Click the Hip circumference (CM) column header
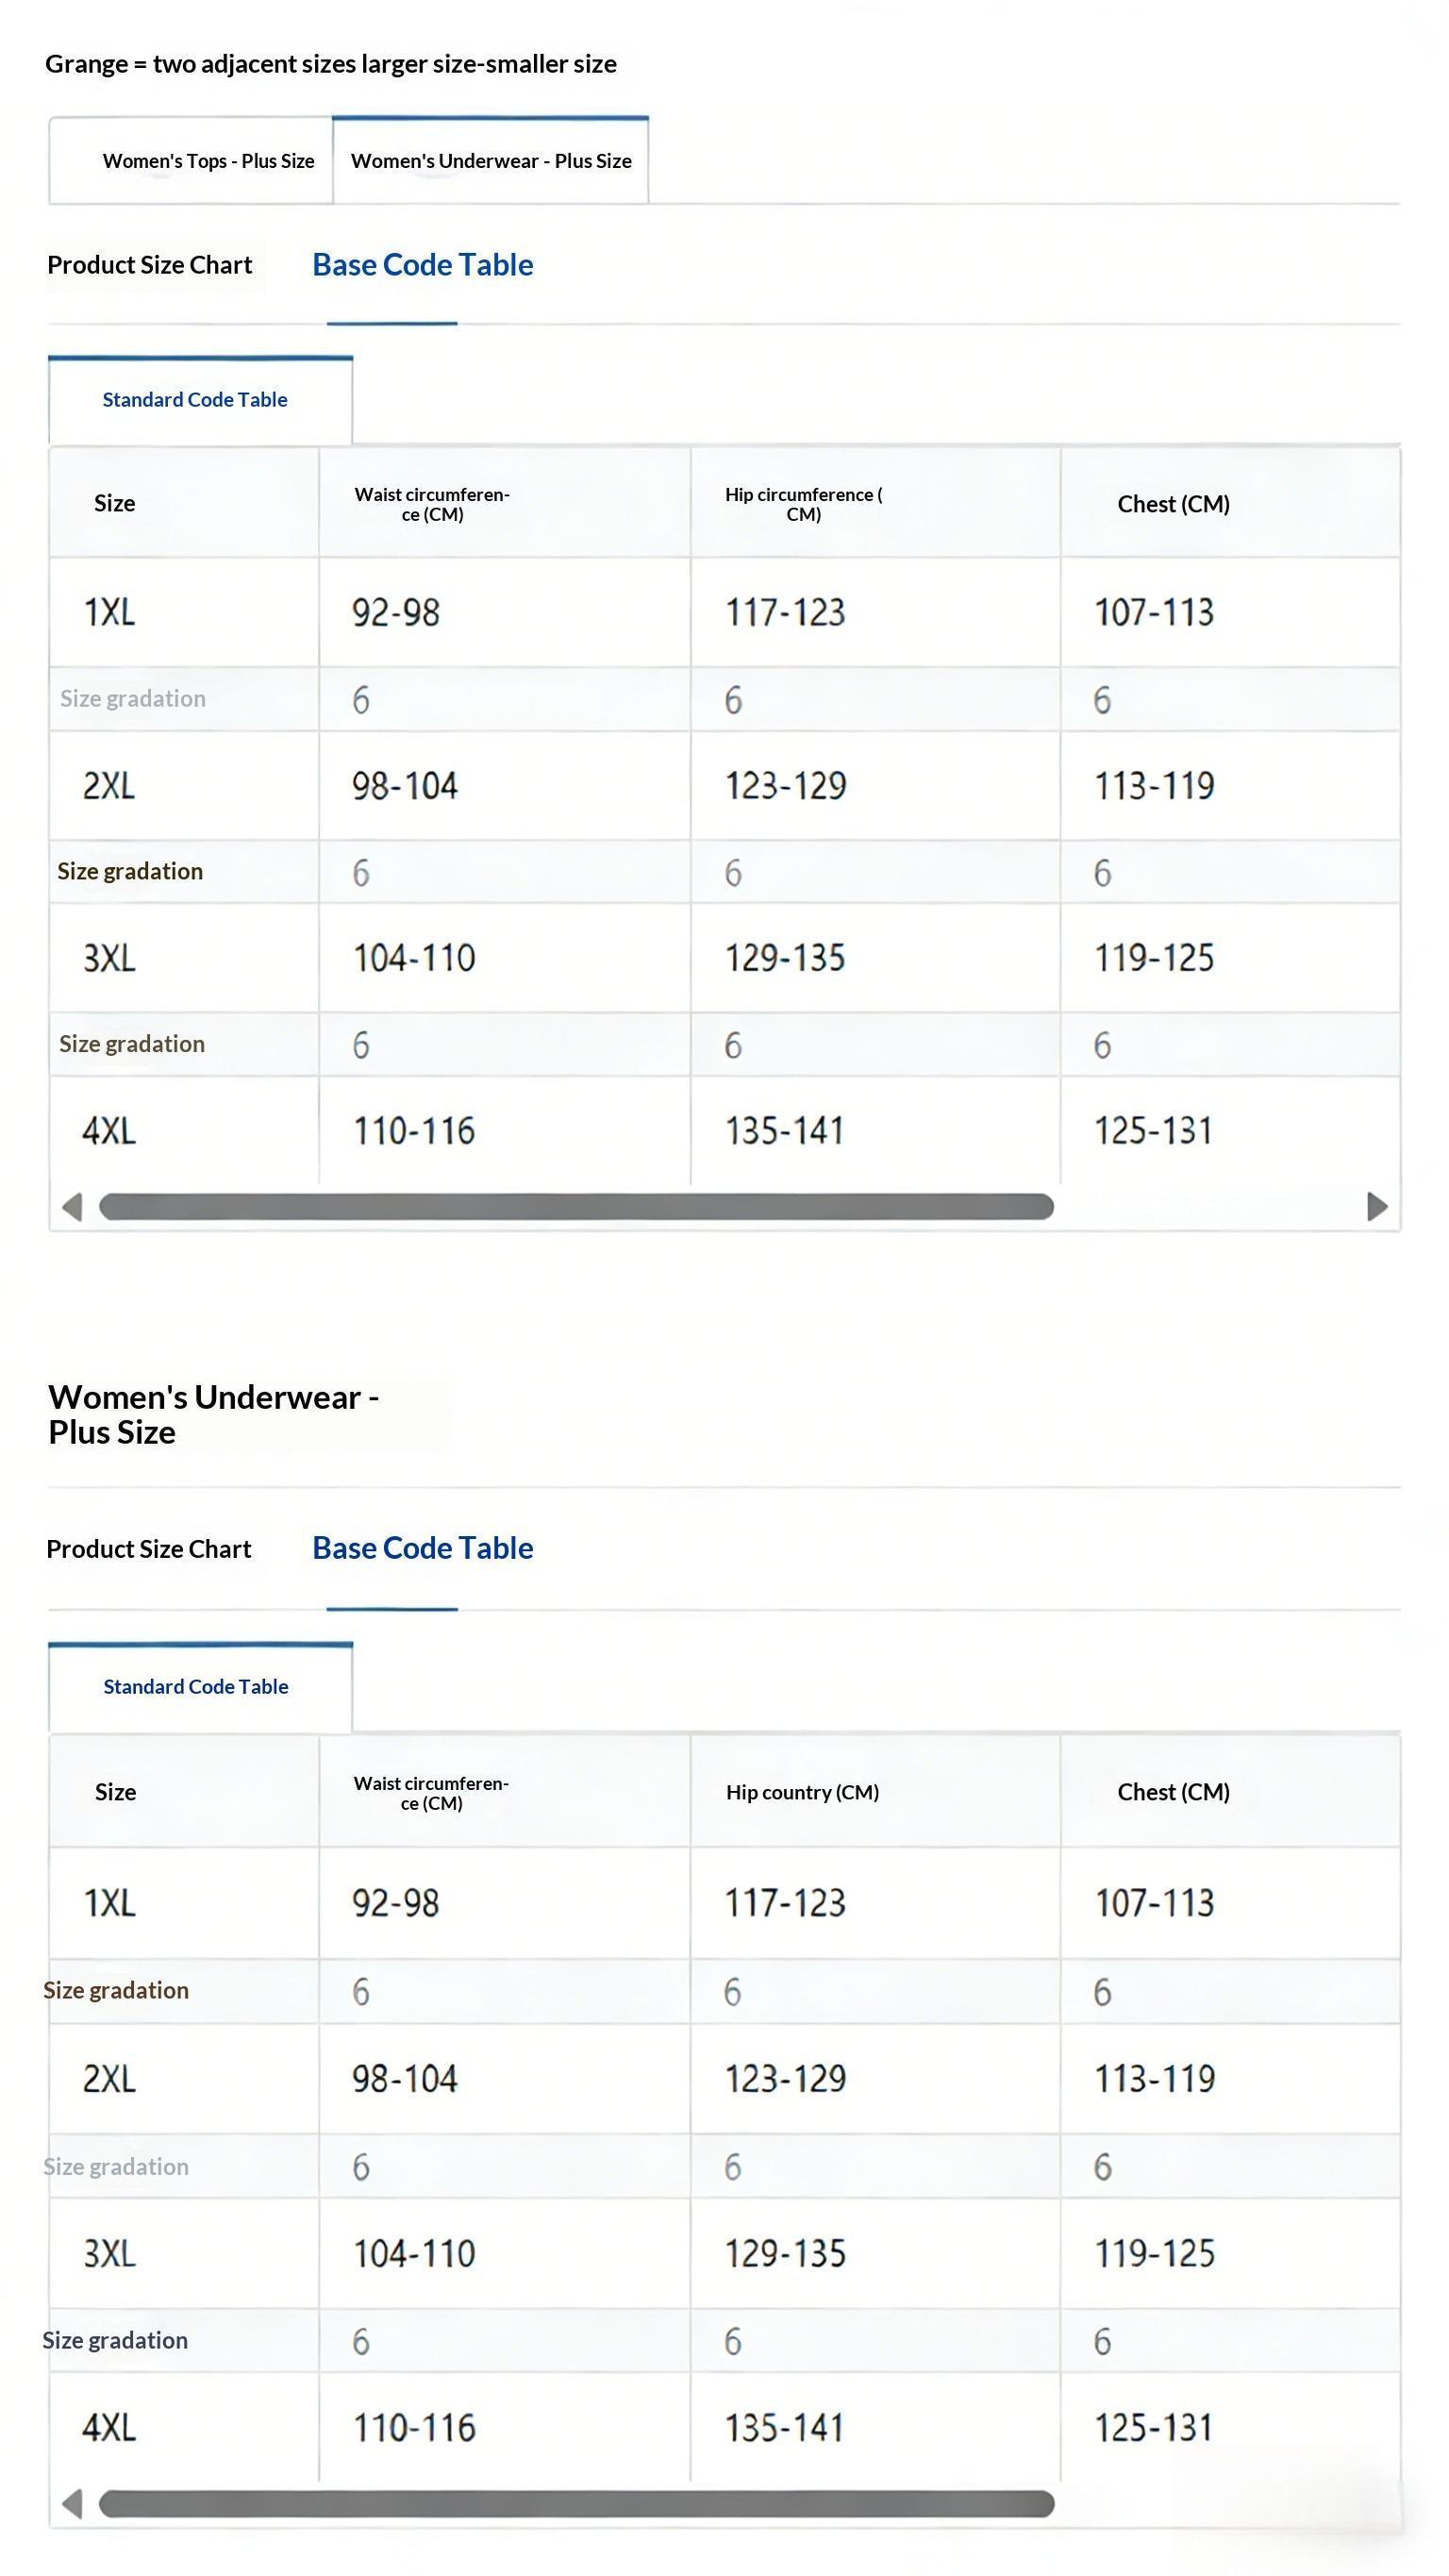This screenshot has height=2576, width=1449. tap(803, 504)
